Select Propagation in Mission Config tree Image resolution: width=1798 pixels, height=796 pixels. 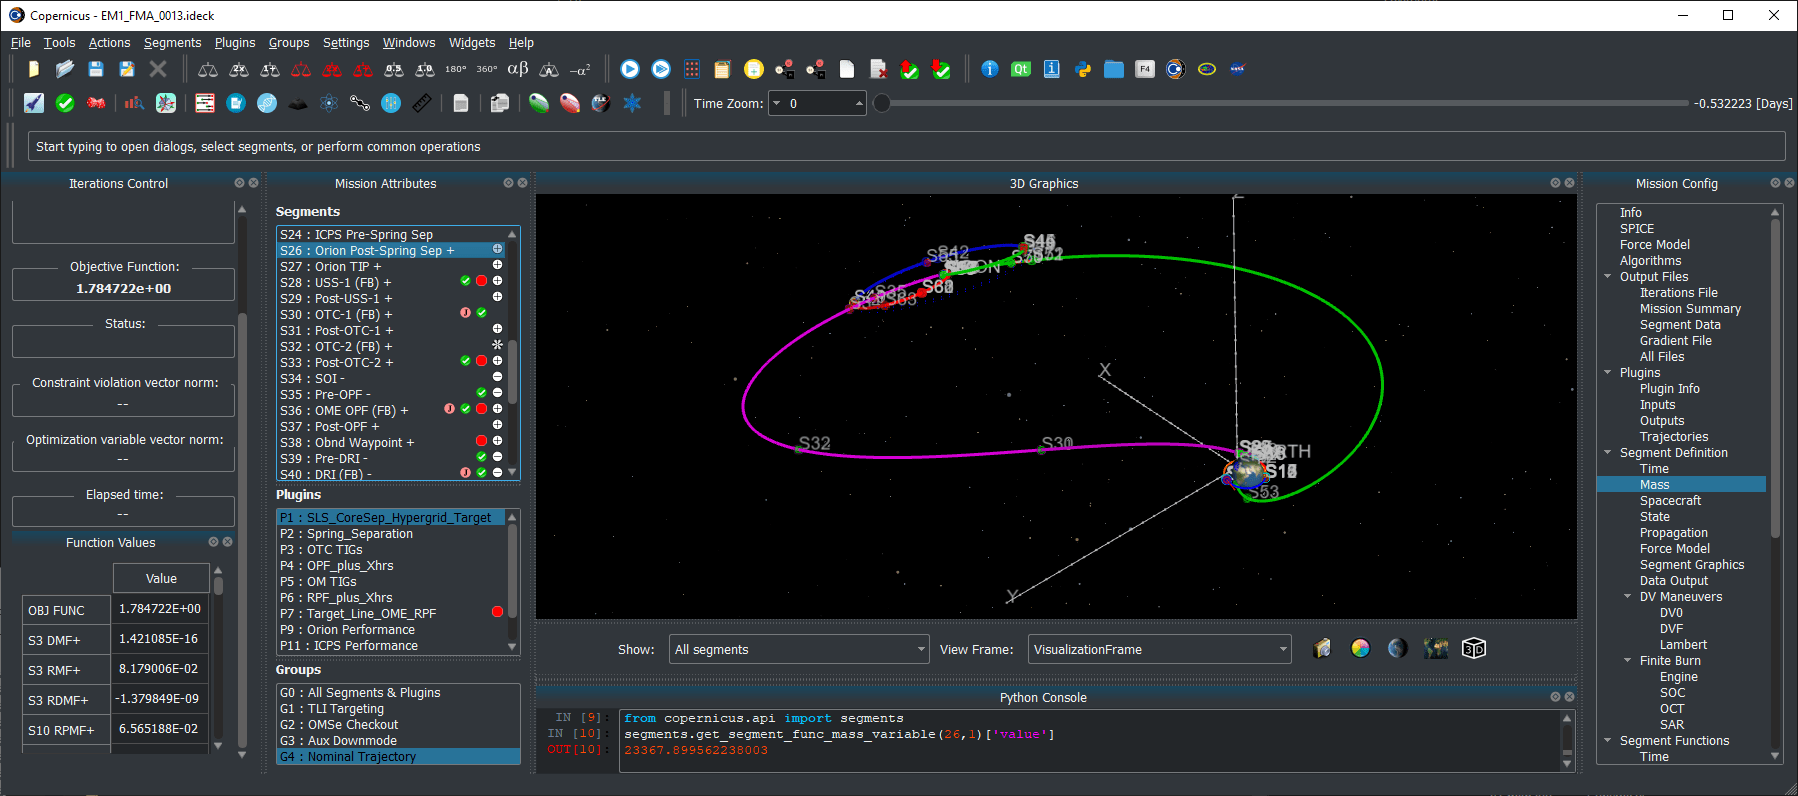click(x=1673, y=533)
